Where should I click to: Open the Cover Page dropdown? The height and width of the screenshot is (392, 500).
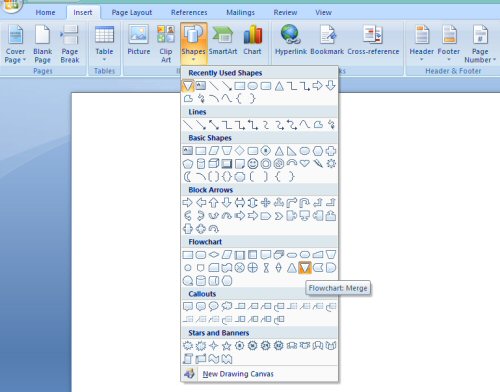[x=15, y=44]
